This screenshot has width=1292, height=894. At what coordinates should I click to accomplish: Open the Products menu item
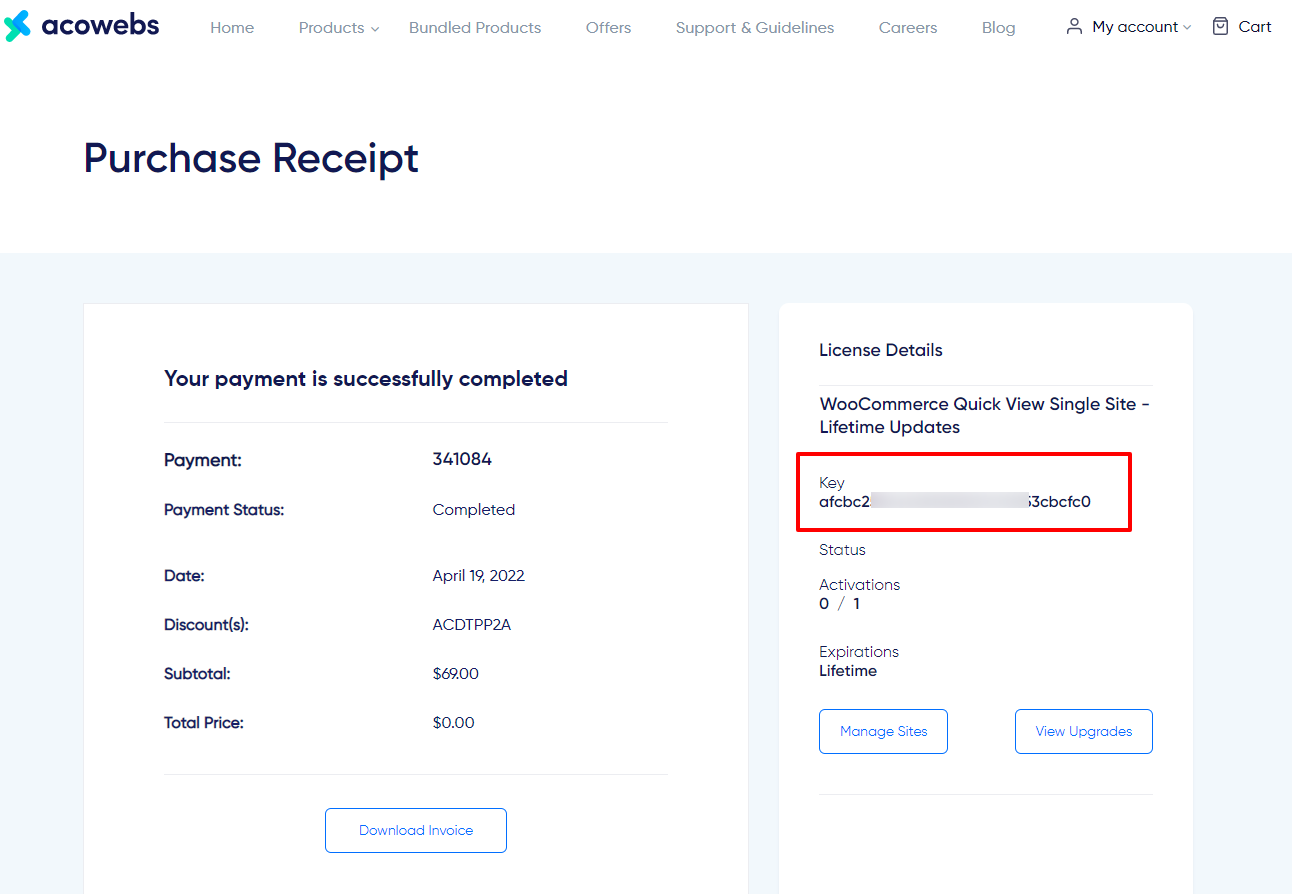tap(331, 28)
